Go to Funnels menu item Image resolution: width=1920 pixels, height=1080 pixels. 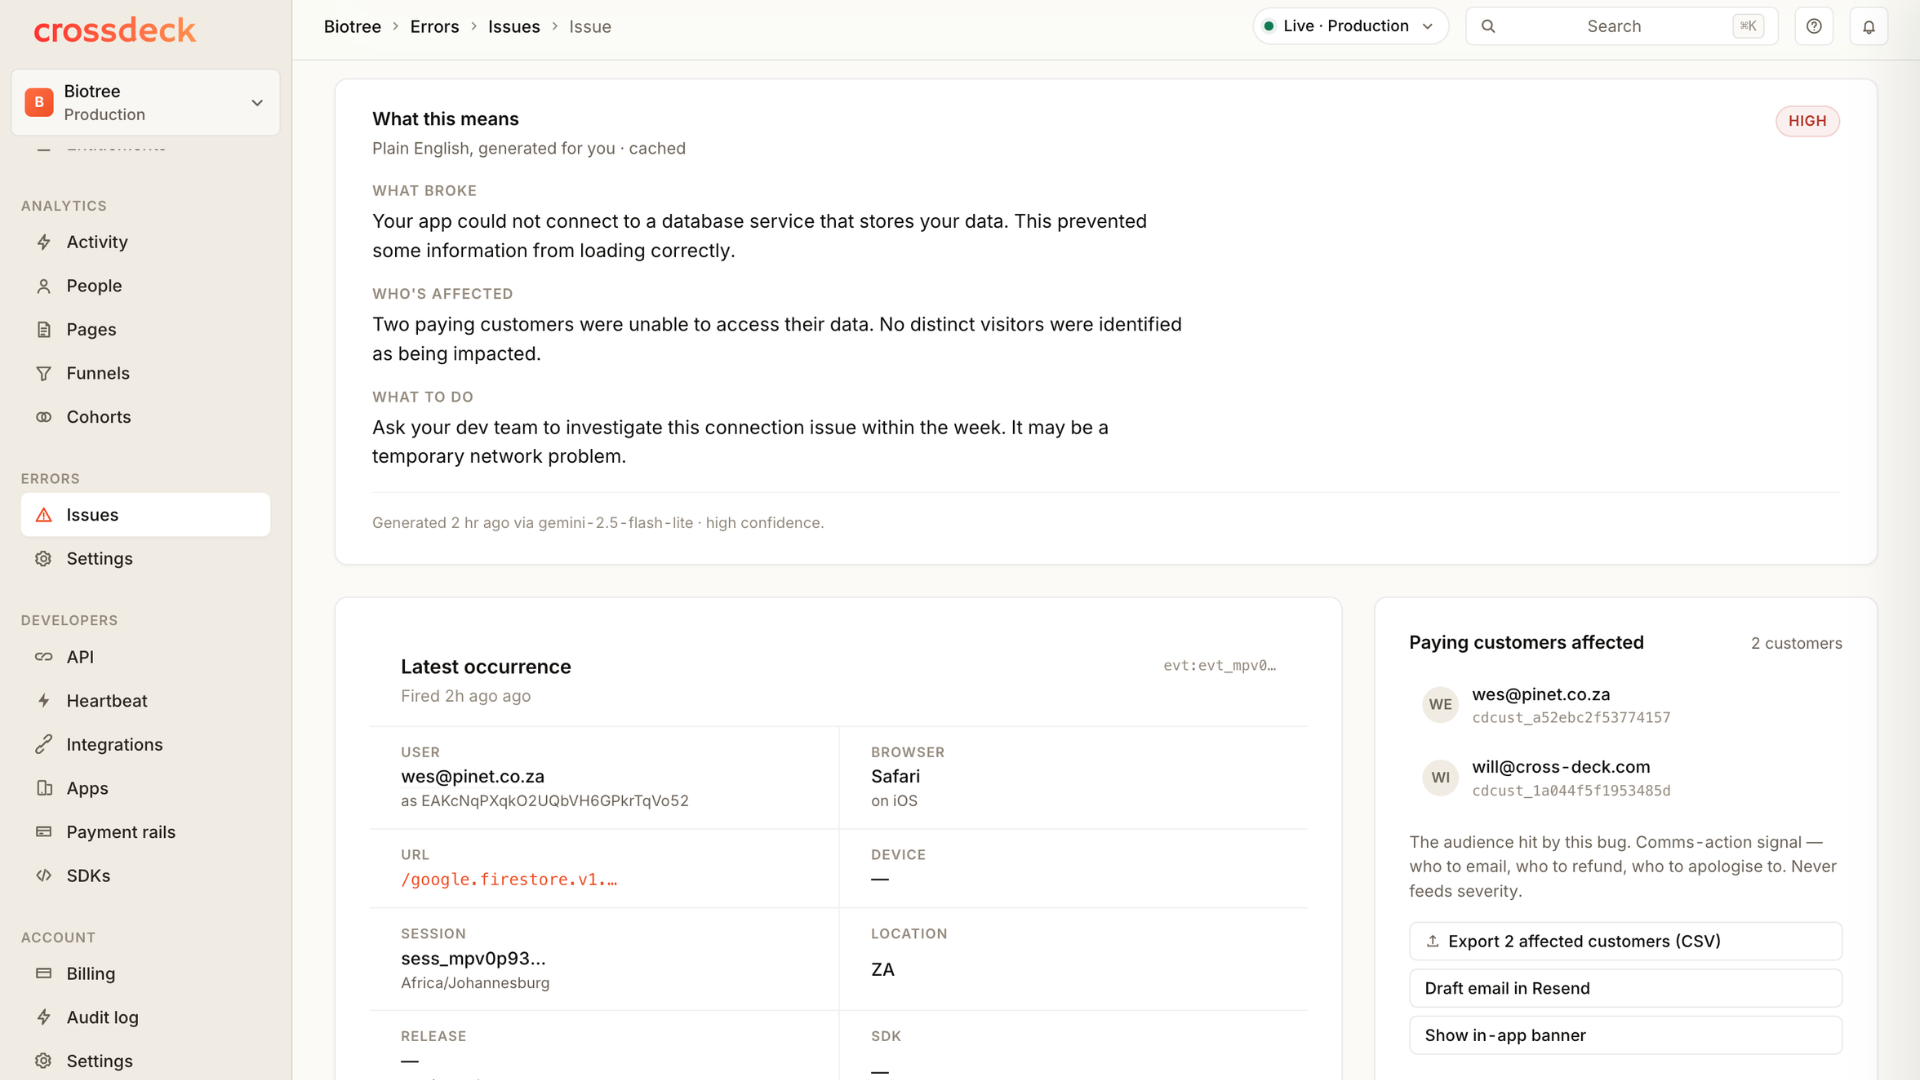coord(145,374)
